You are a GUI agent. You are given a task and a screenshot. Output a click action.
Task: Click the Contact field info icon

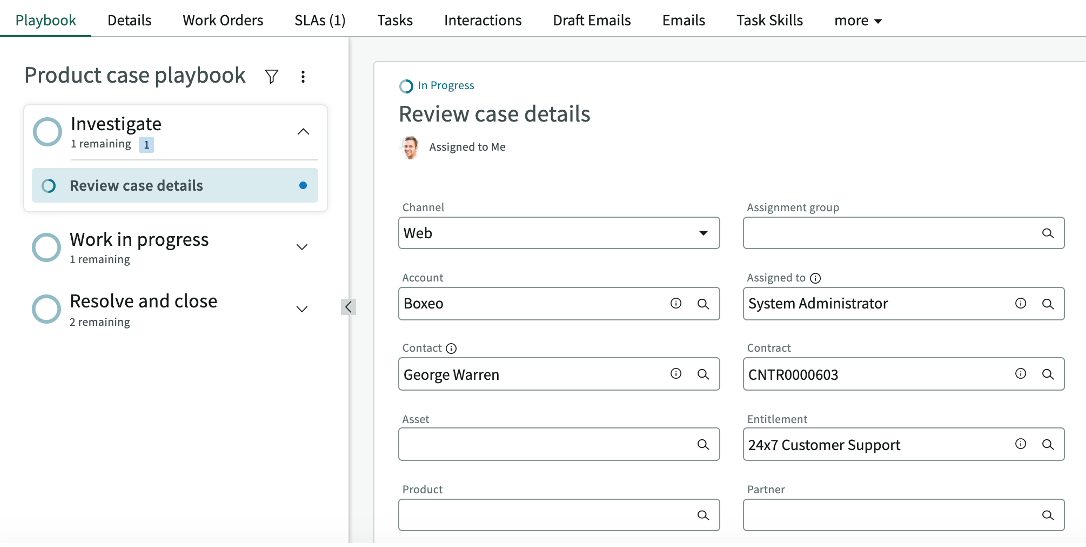coord(676,374)
